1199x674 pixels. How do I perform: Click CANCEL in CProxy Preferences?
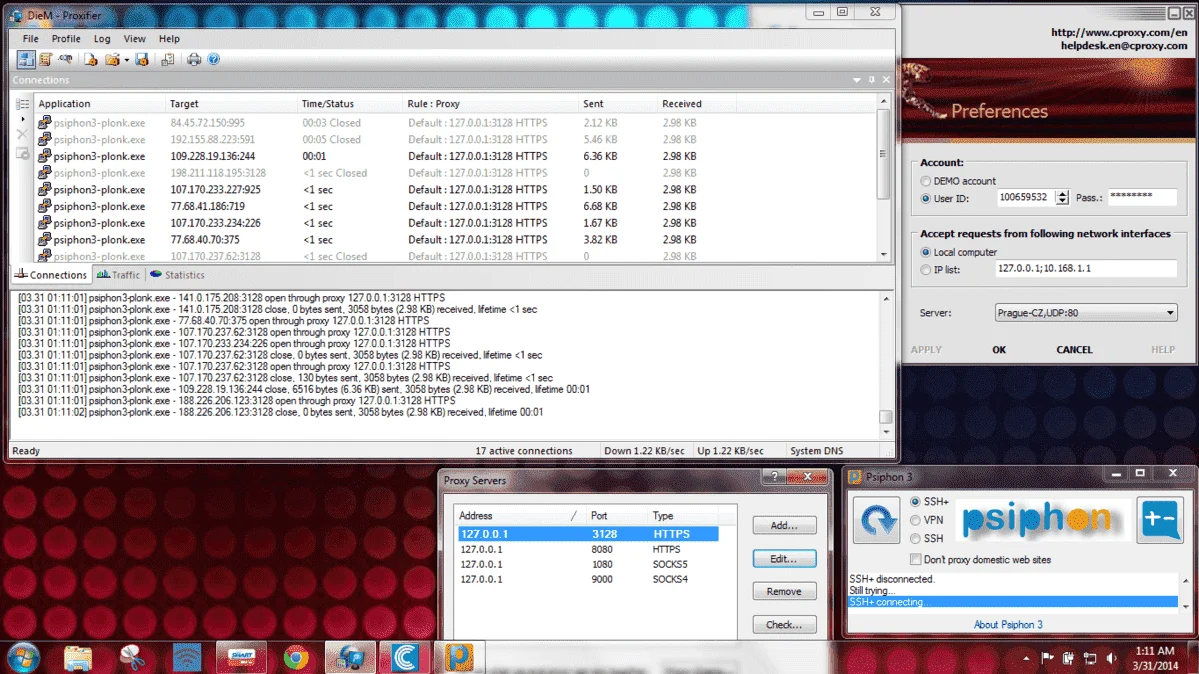pyautogui.click(x=1074, y=350)
